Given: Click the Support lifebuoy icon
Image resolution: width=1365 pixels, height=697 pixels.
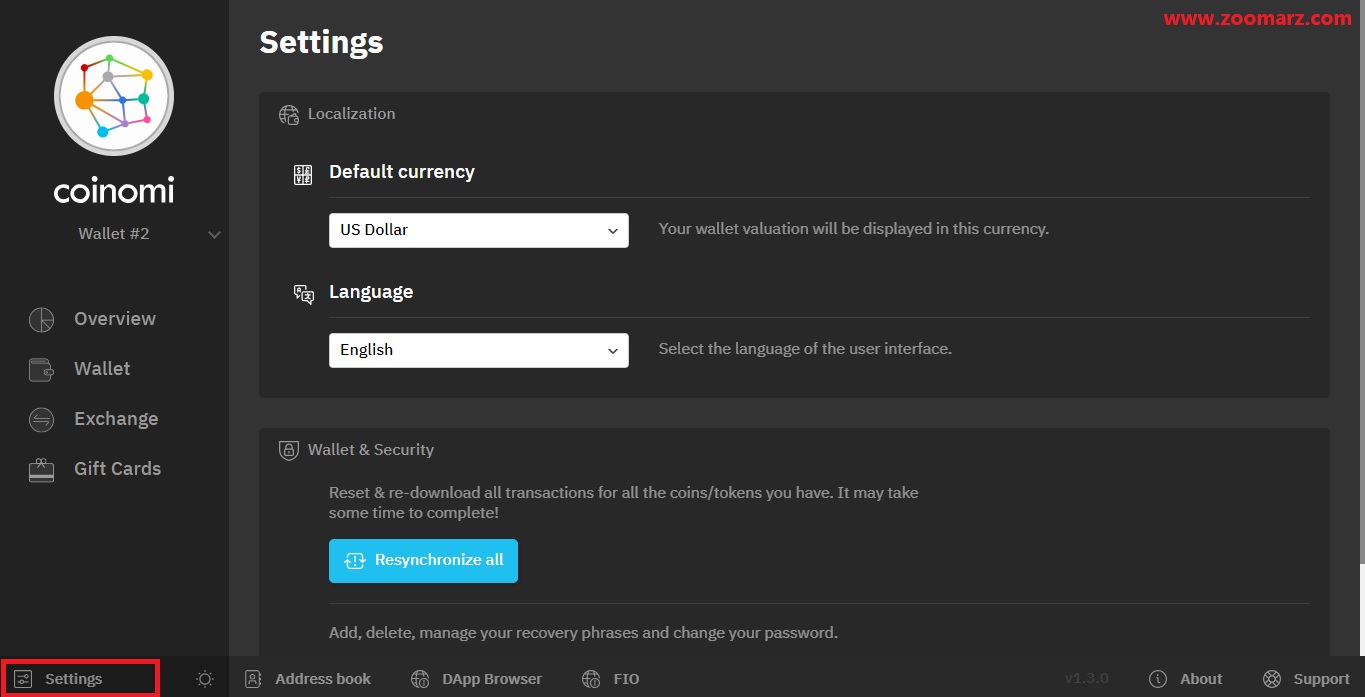Looking at the screenshot, I should [1272, 679].
